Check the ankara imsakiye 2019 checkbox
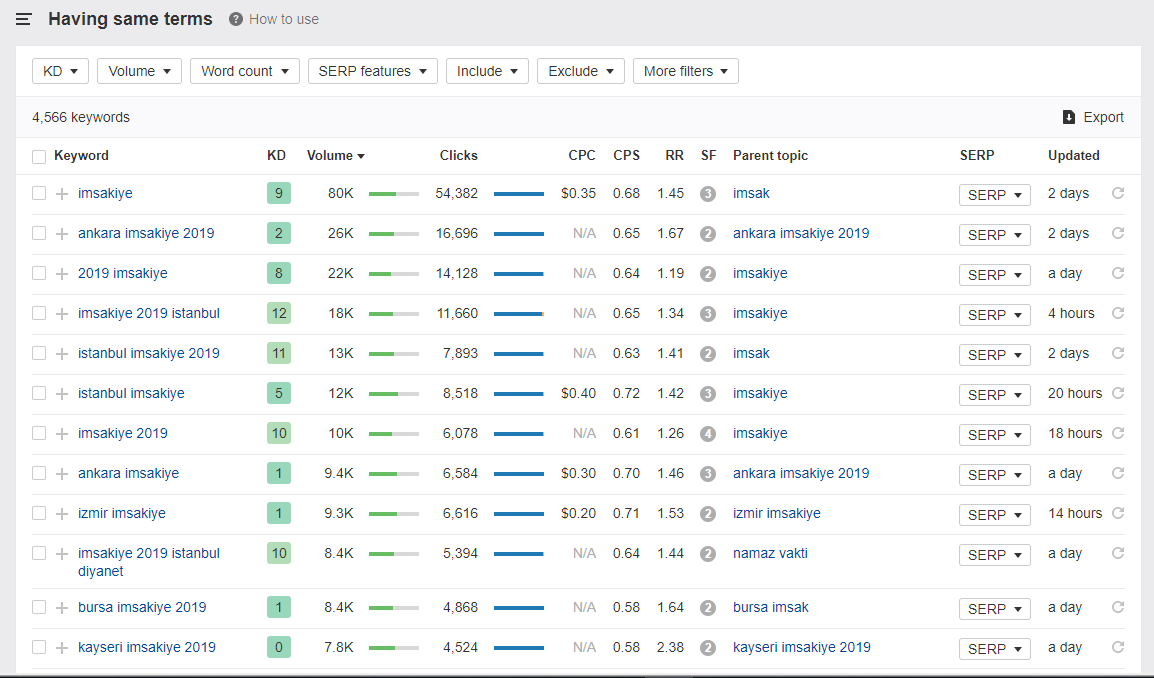The image size is (1154, 678). (39, 233)
